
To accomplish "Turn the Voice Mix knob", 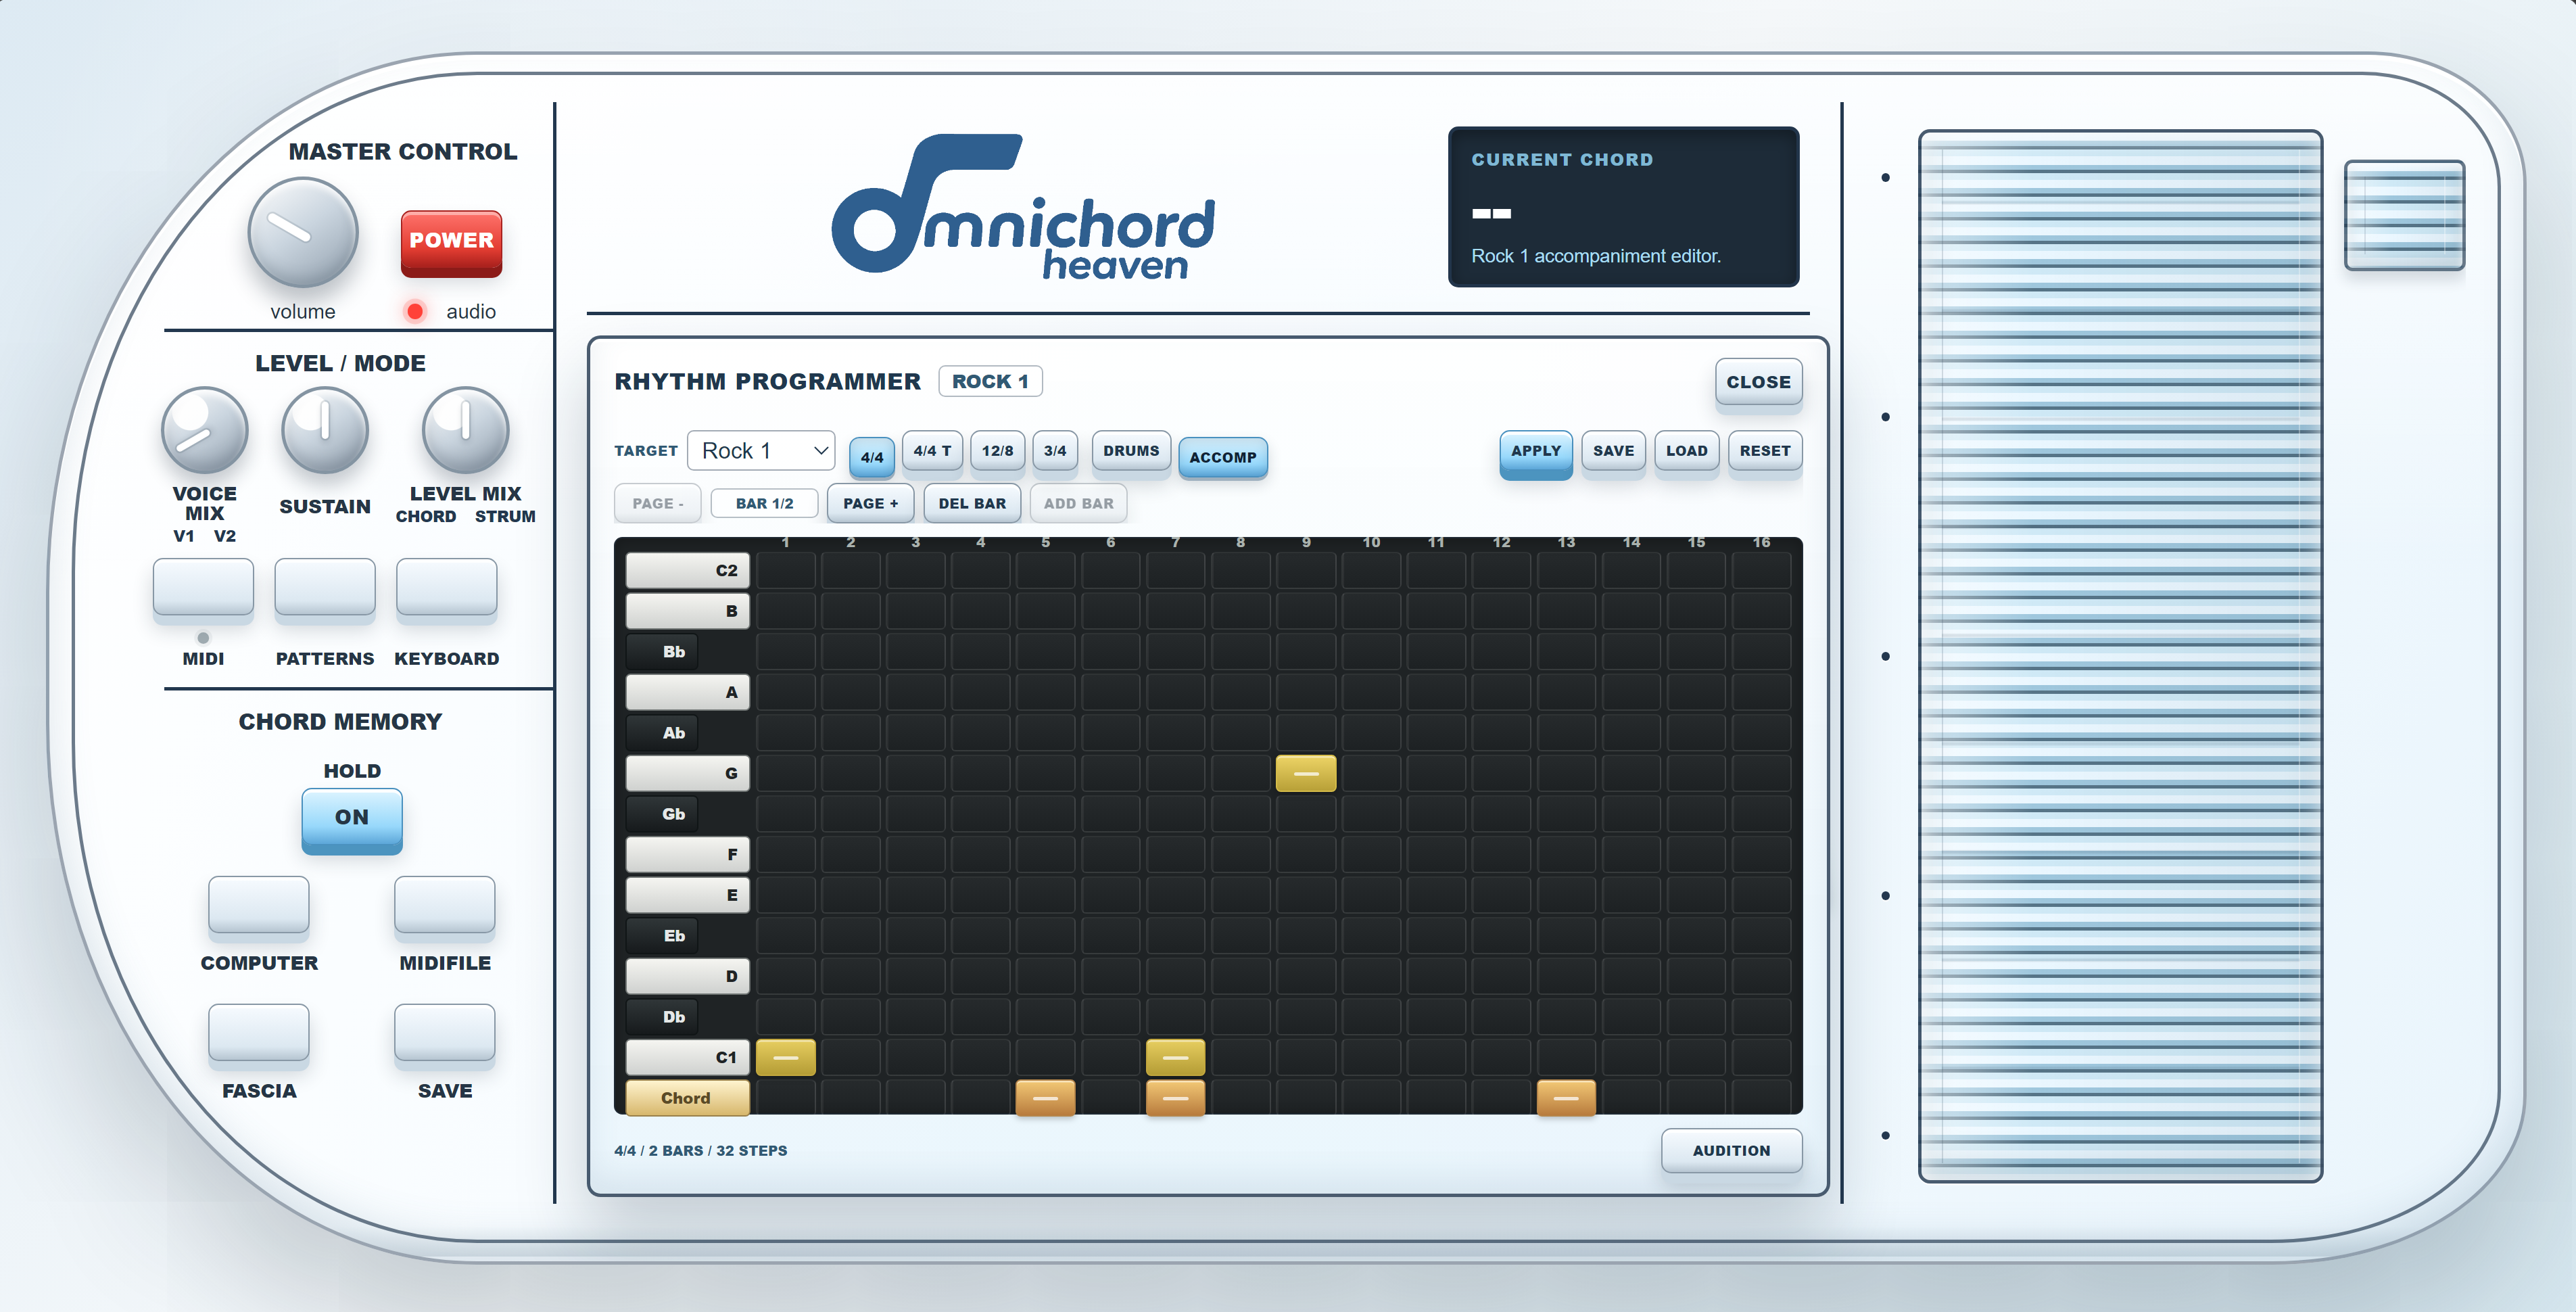I will [204, 431].
